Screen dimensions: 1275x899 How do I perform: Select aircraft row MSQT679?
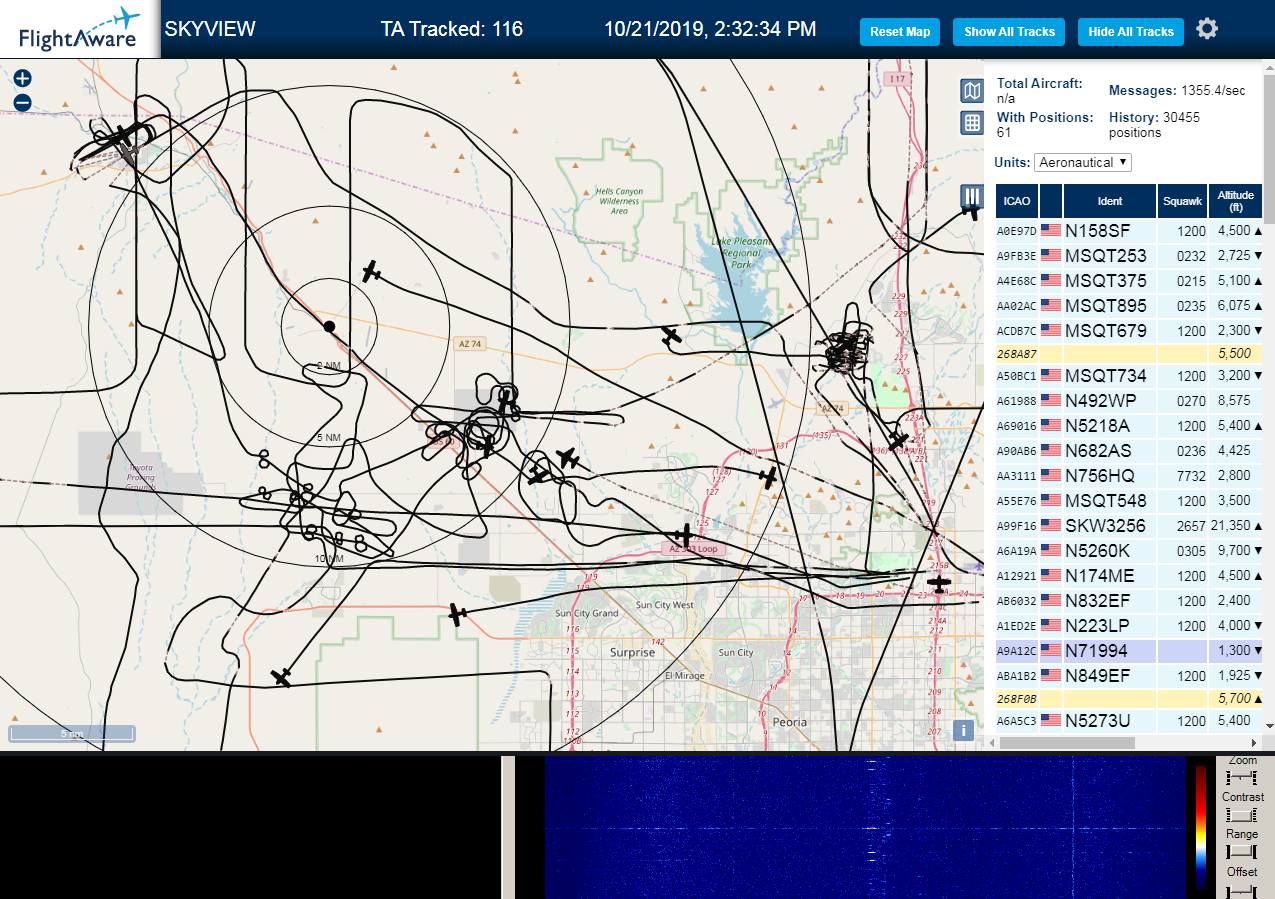pyautogui.click(x=1129, y=331)
